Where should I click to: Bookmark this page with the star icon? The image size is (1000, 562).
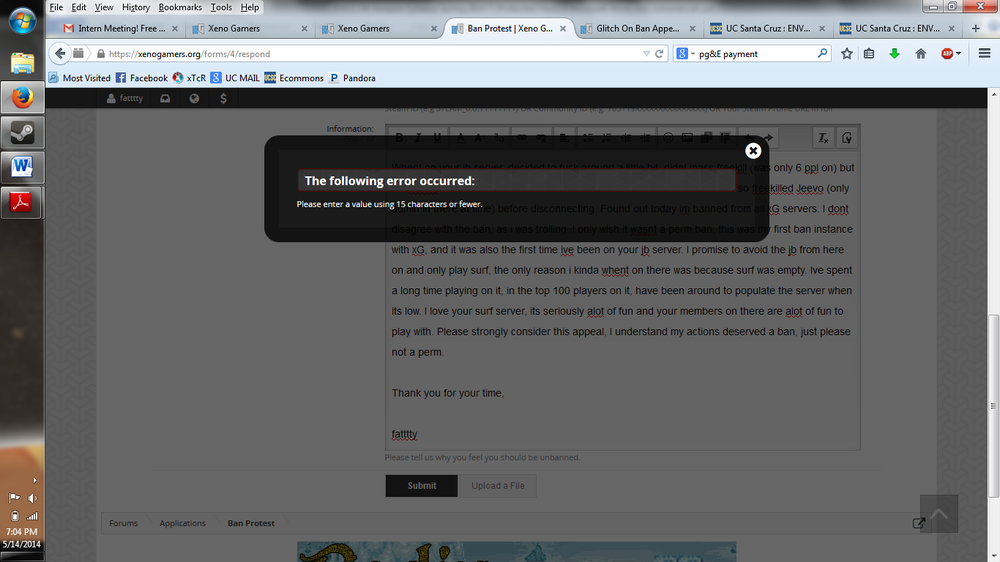pos(846,54)
